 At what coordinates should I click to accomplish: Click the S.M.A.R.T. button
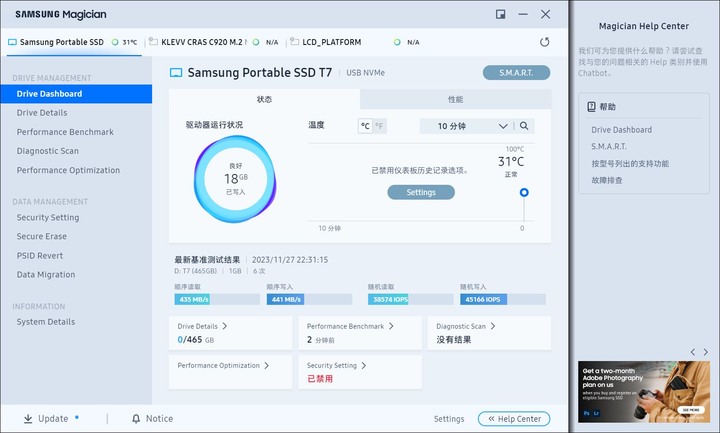pyautogui.click(x=516, y=73)
